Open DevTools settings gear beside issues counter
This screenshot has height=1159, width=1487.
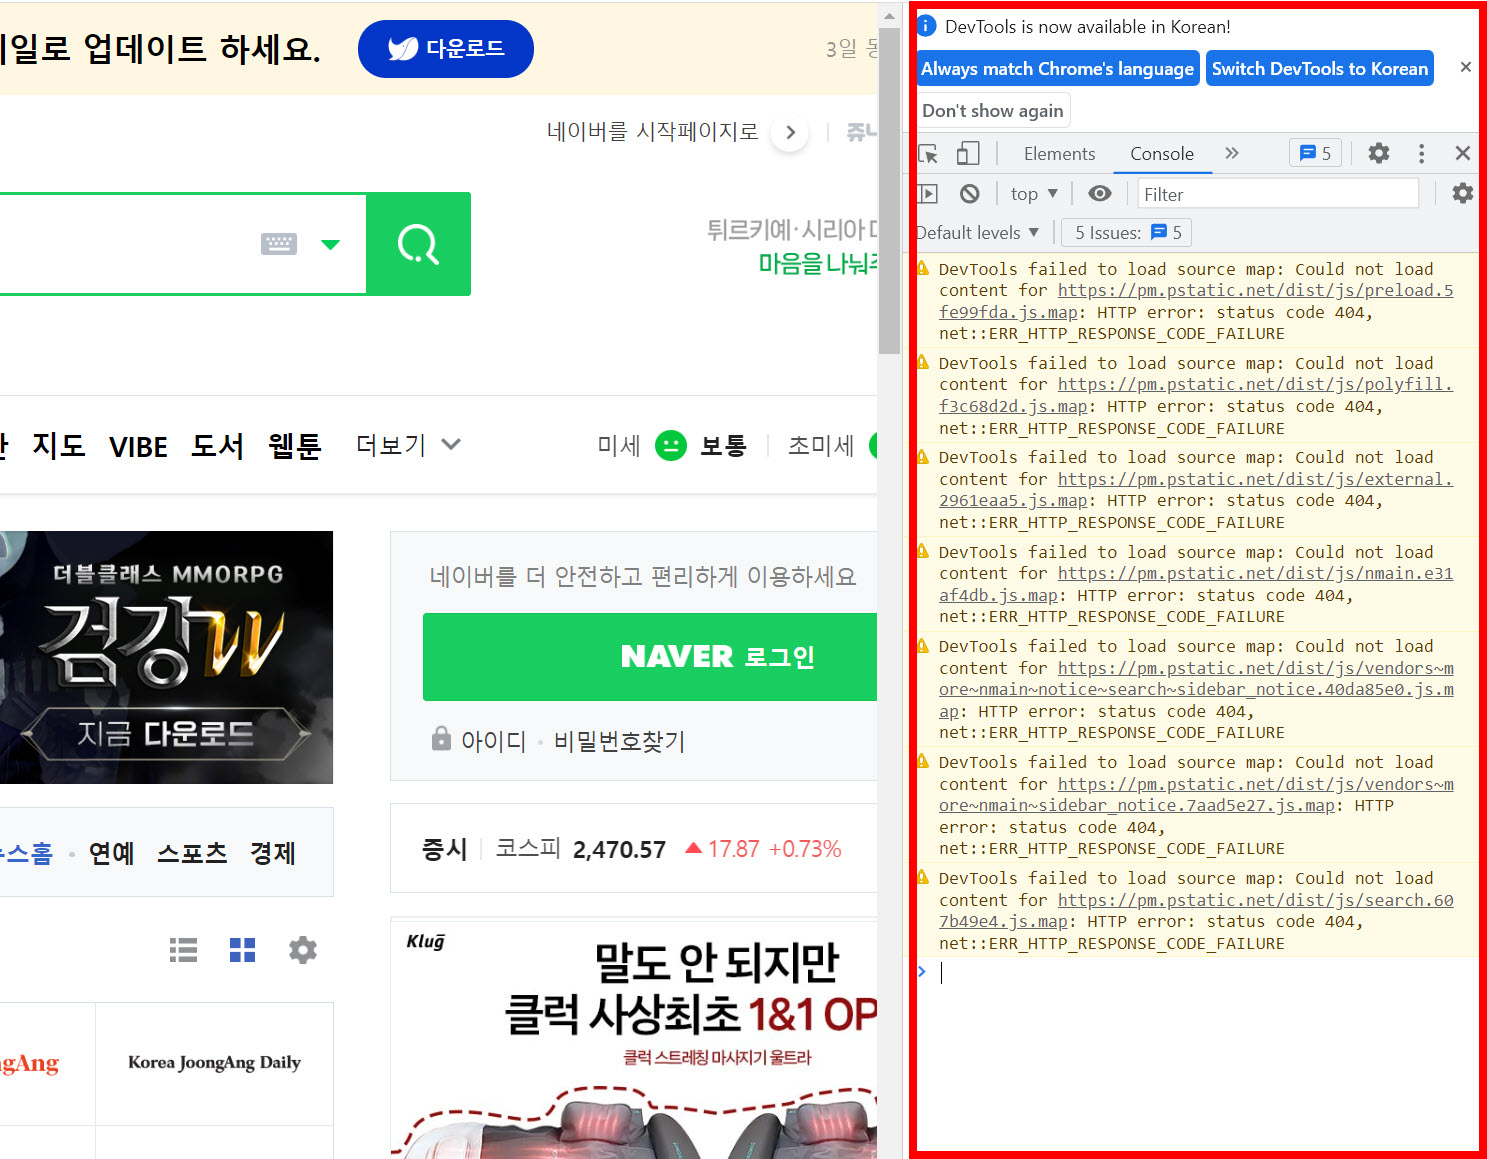point(1379,153)
